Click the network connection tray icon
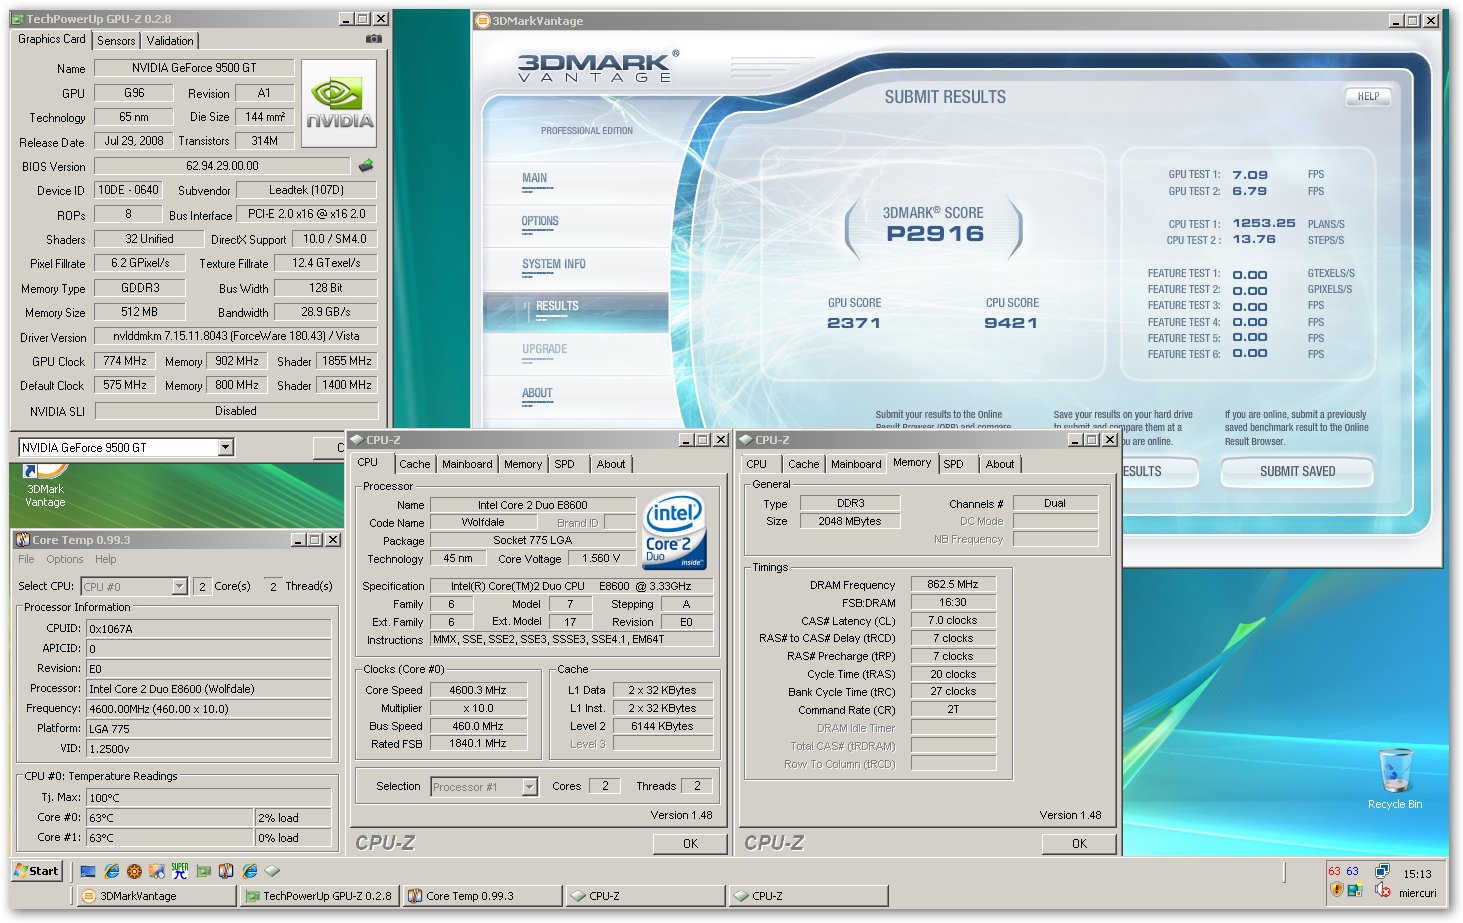This screenshot has height=923, width=1463. [x=1382, y=871]
